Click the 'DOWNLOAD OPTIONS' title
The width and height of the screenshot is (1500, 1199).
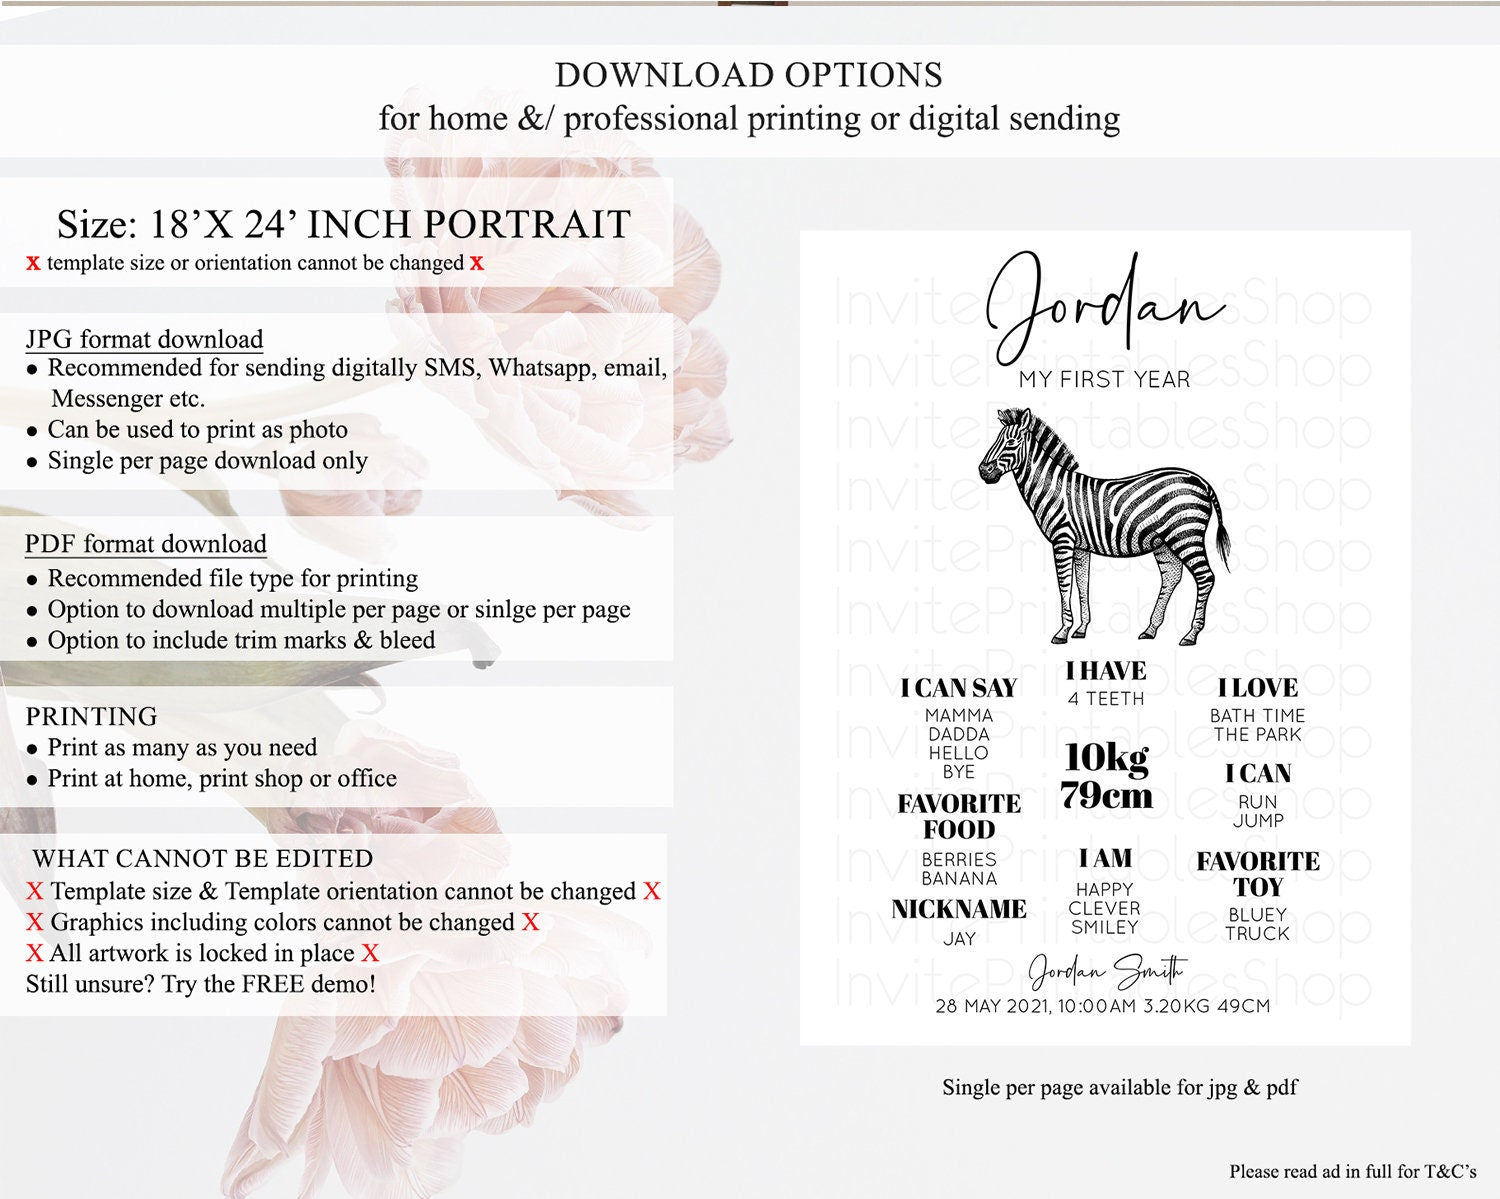(x=748, y=75)
